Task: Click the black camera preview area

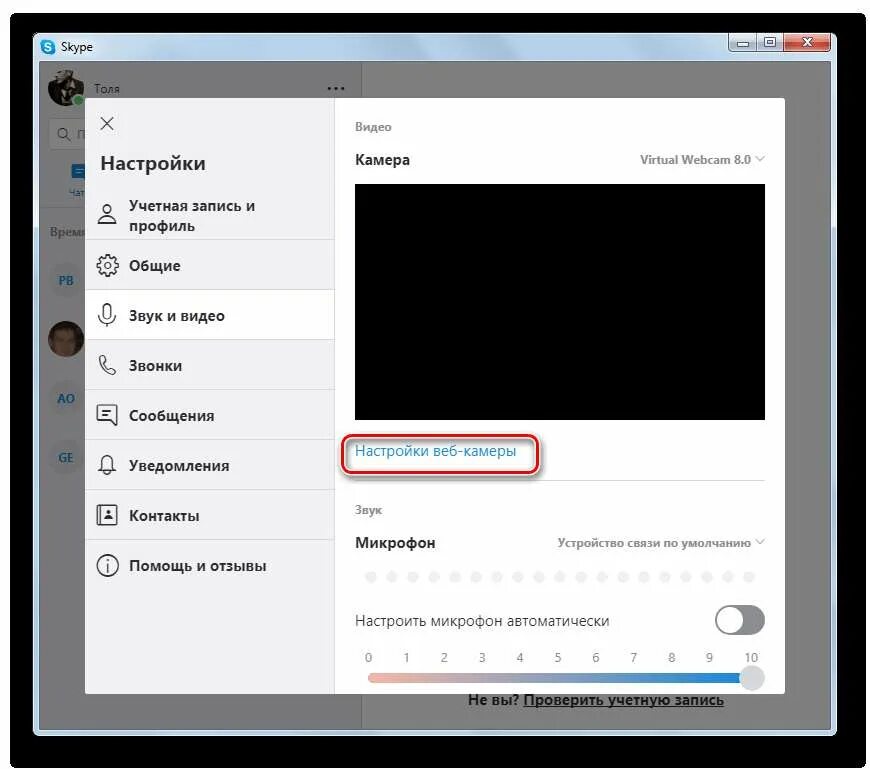Action: (x=560, y=302)
